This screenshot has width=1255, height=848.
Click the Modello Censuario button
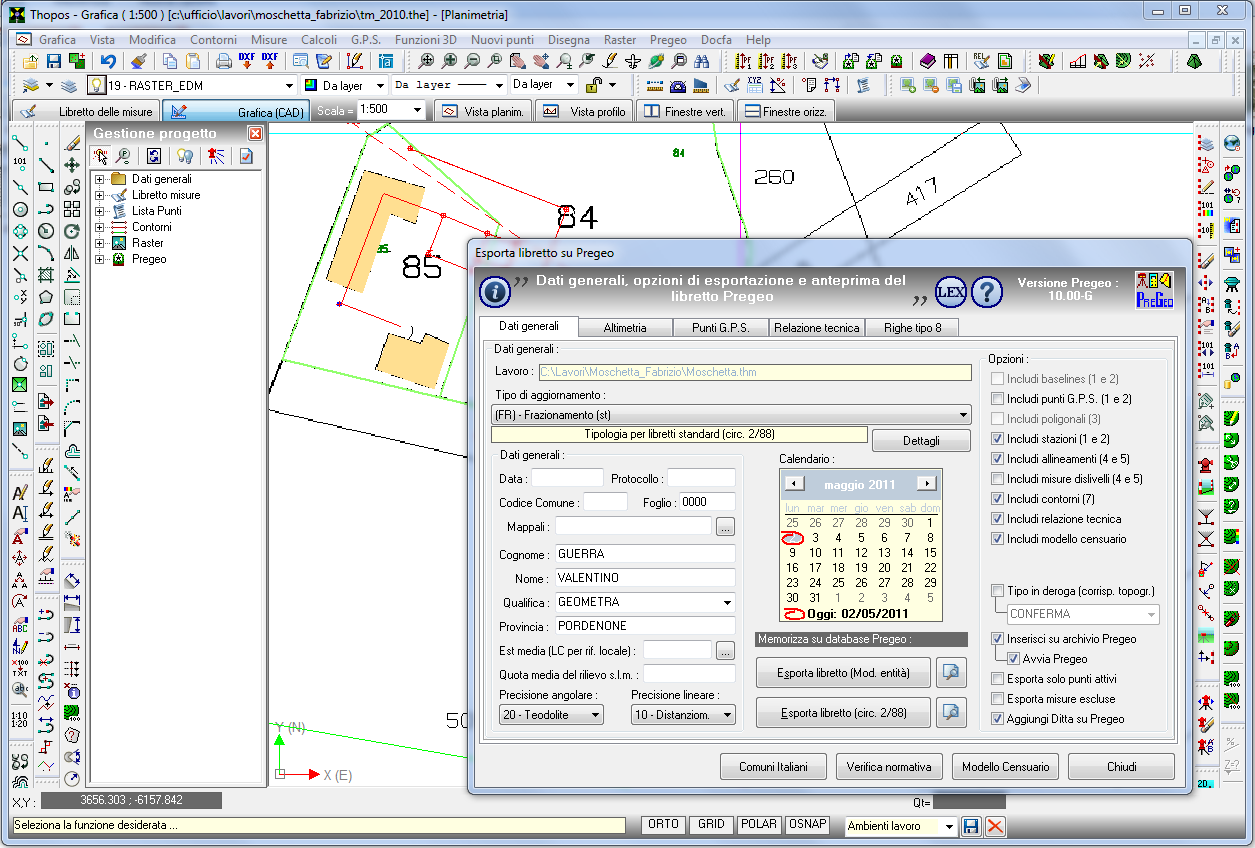1005,767
